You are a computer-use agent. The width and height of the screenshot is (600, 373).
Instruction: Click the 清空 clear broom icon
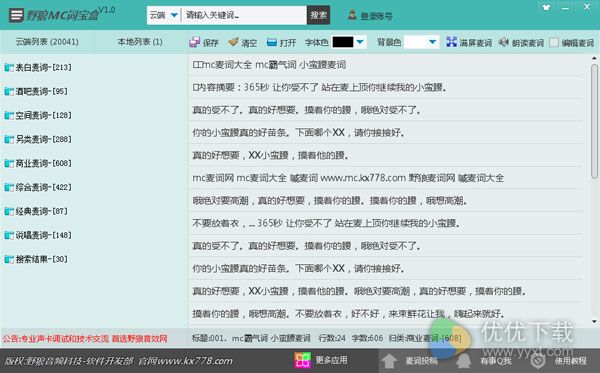tap(233, 42)
